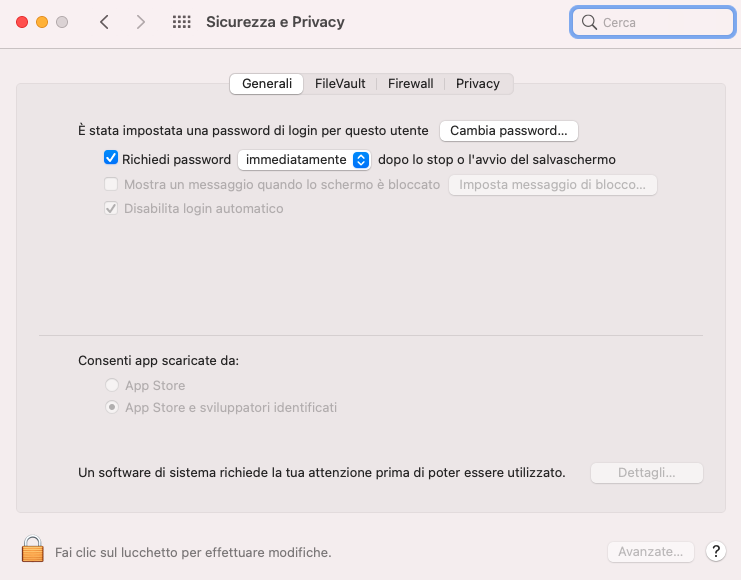Open the help question mark button
The width and height of the screenshot is (741, 580).
(716, 551)
